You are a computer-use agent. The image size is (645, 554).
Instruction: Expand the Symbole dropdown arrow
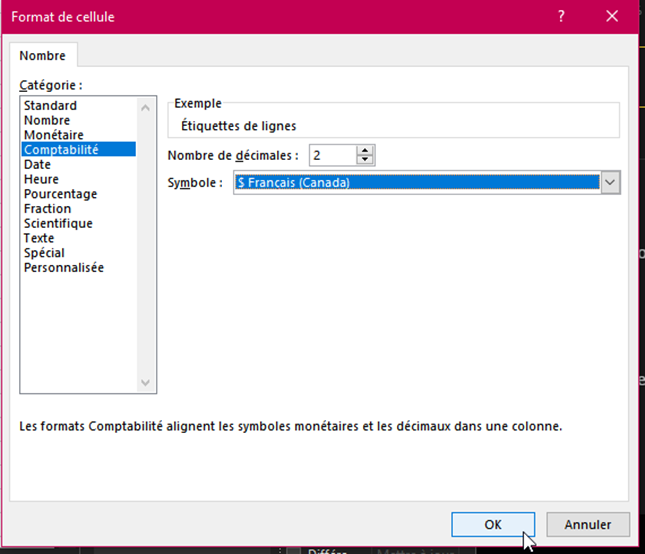[x=611, y=183]
